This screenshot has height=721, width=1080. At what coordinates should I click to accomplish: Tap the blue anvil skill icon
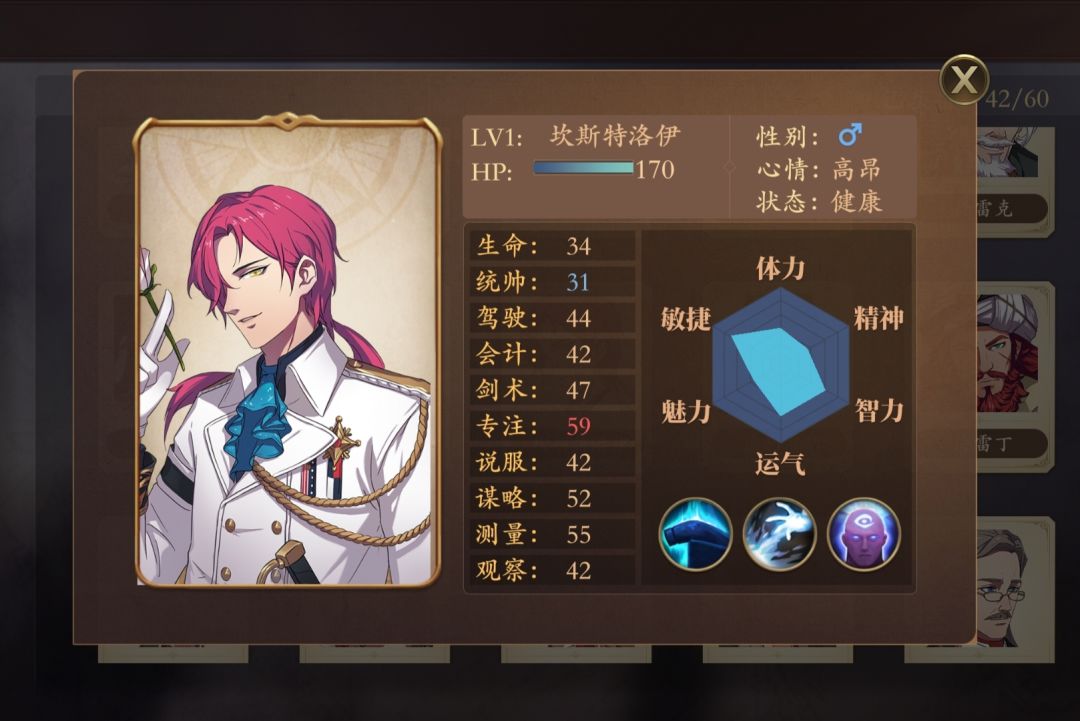coord(696,534)
